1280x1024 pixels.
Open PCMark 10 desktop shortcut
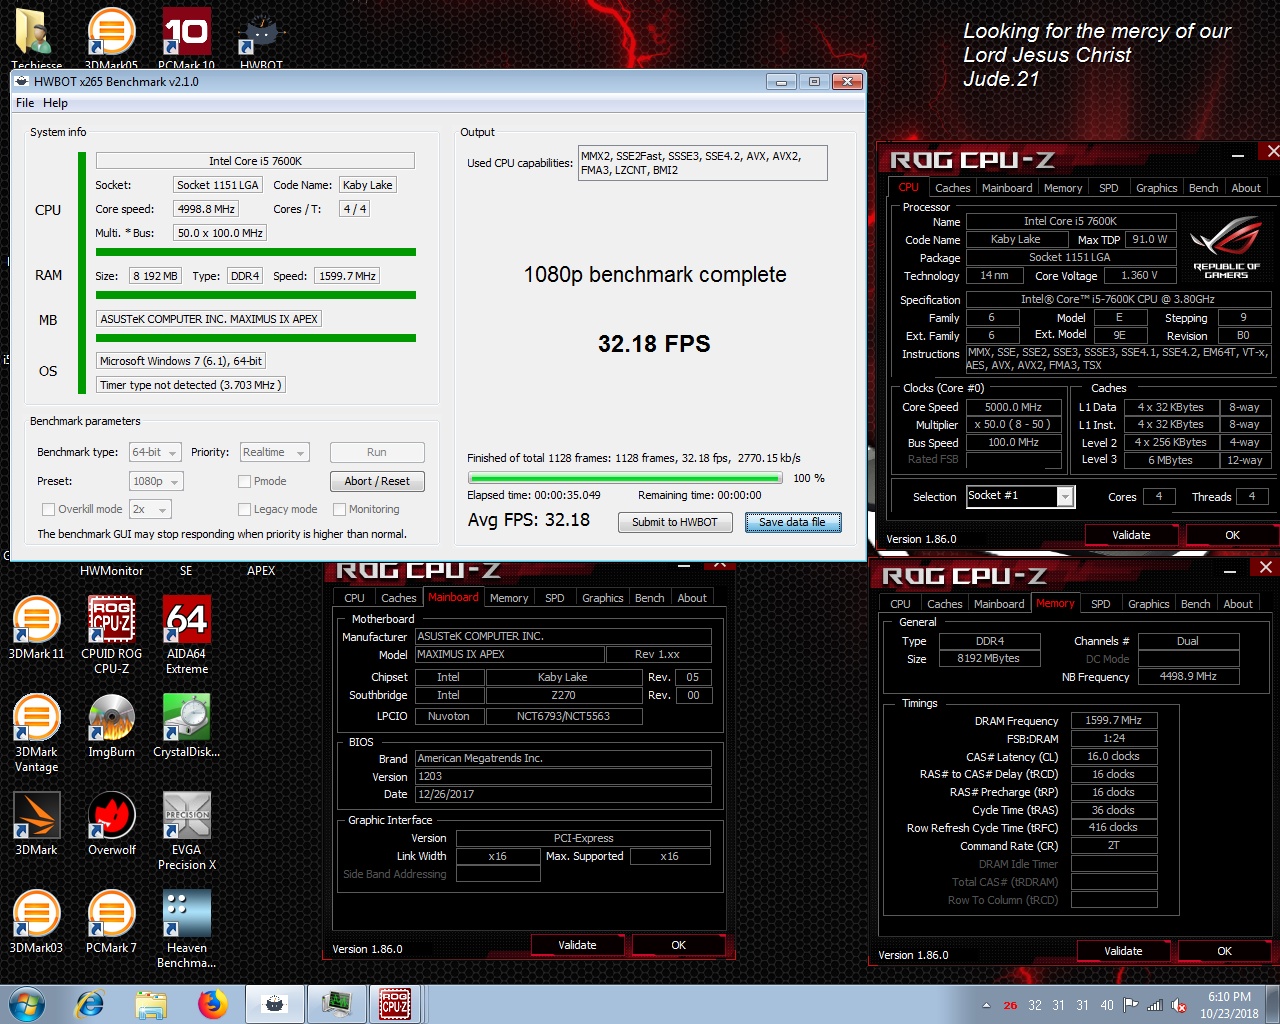click(187, 37)
